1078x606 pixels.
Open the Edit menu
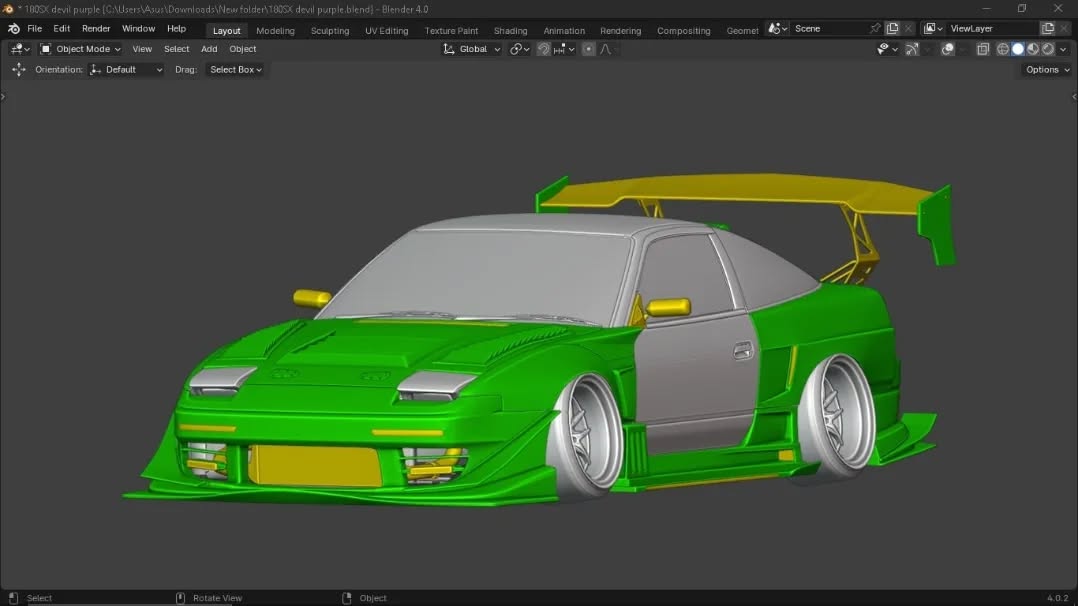pyautogui.click(x=61, y=29)
